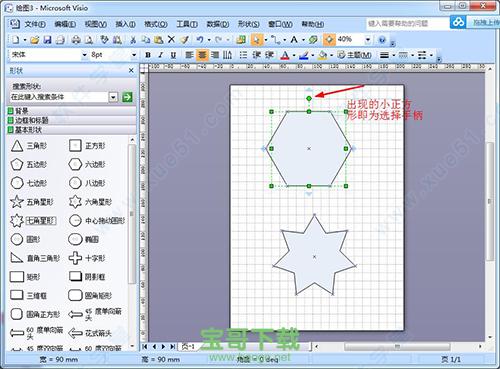Image resolution: width=500 pixels, height=369 pixels.
Task: Select the 十字形 cross shape
Action: coord(87,258)
